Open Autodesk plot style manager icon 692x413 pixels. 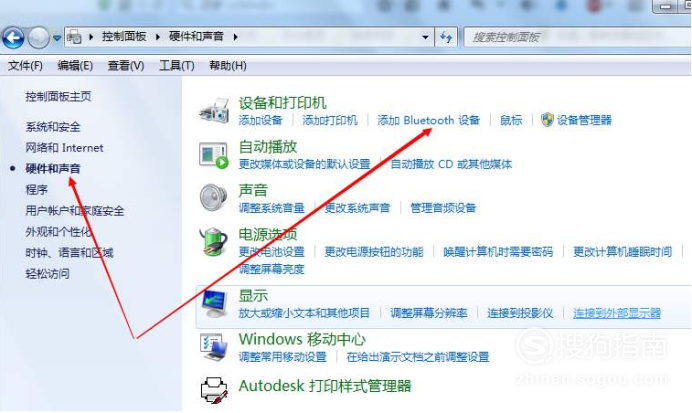(x=214, y=389)
